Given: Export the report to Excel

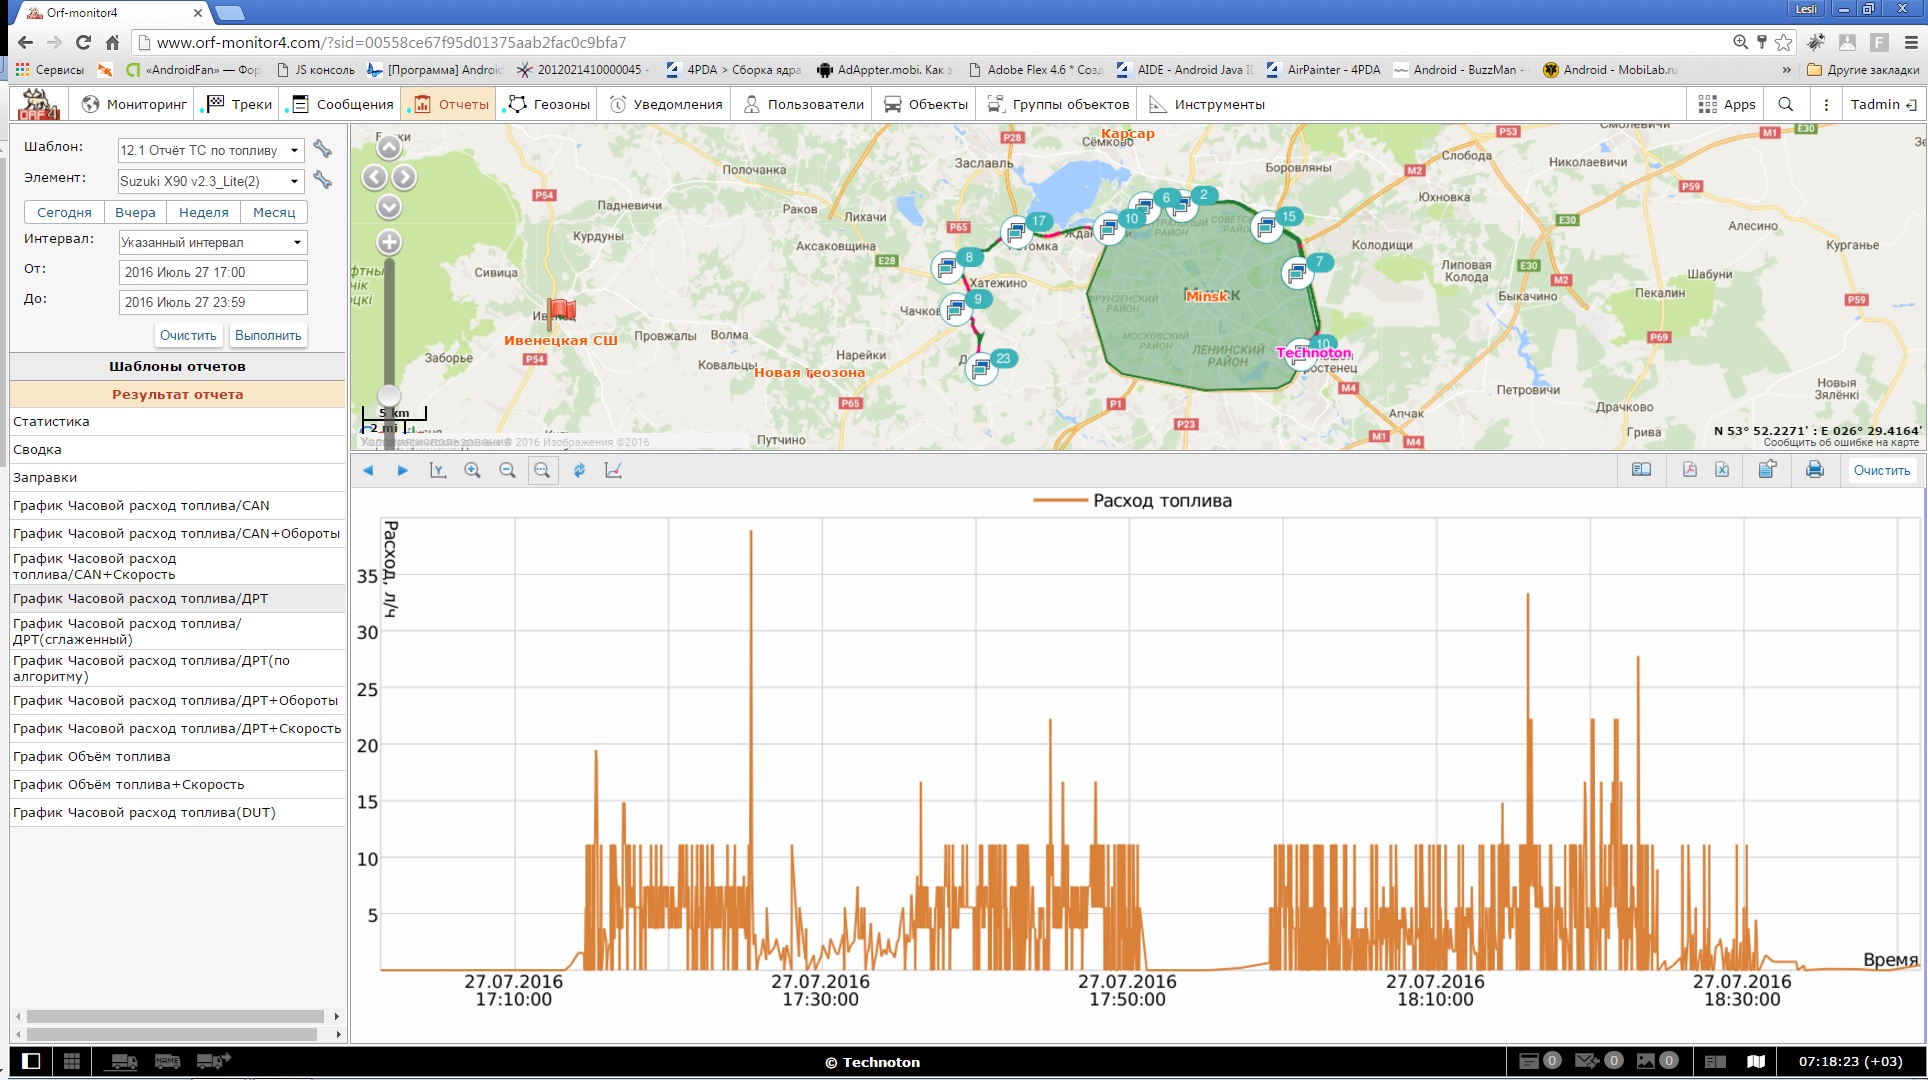Looking at the screenshot, I should coord(1722,470).
